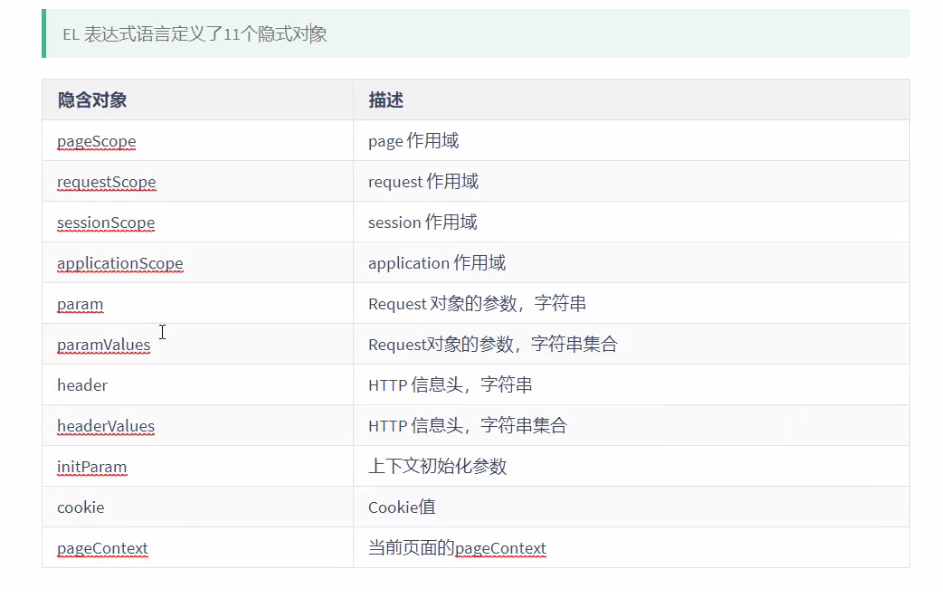Click the description 'request 作用域'

(423, 182)
